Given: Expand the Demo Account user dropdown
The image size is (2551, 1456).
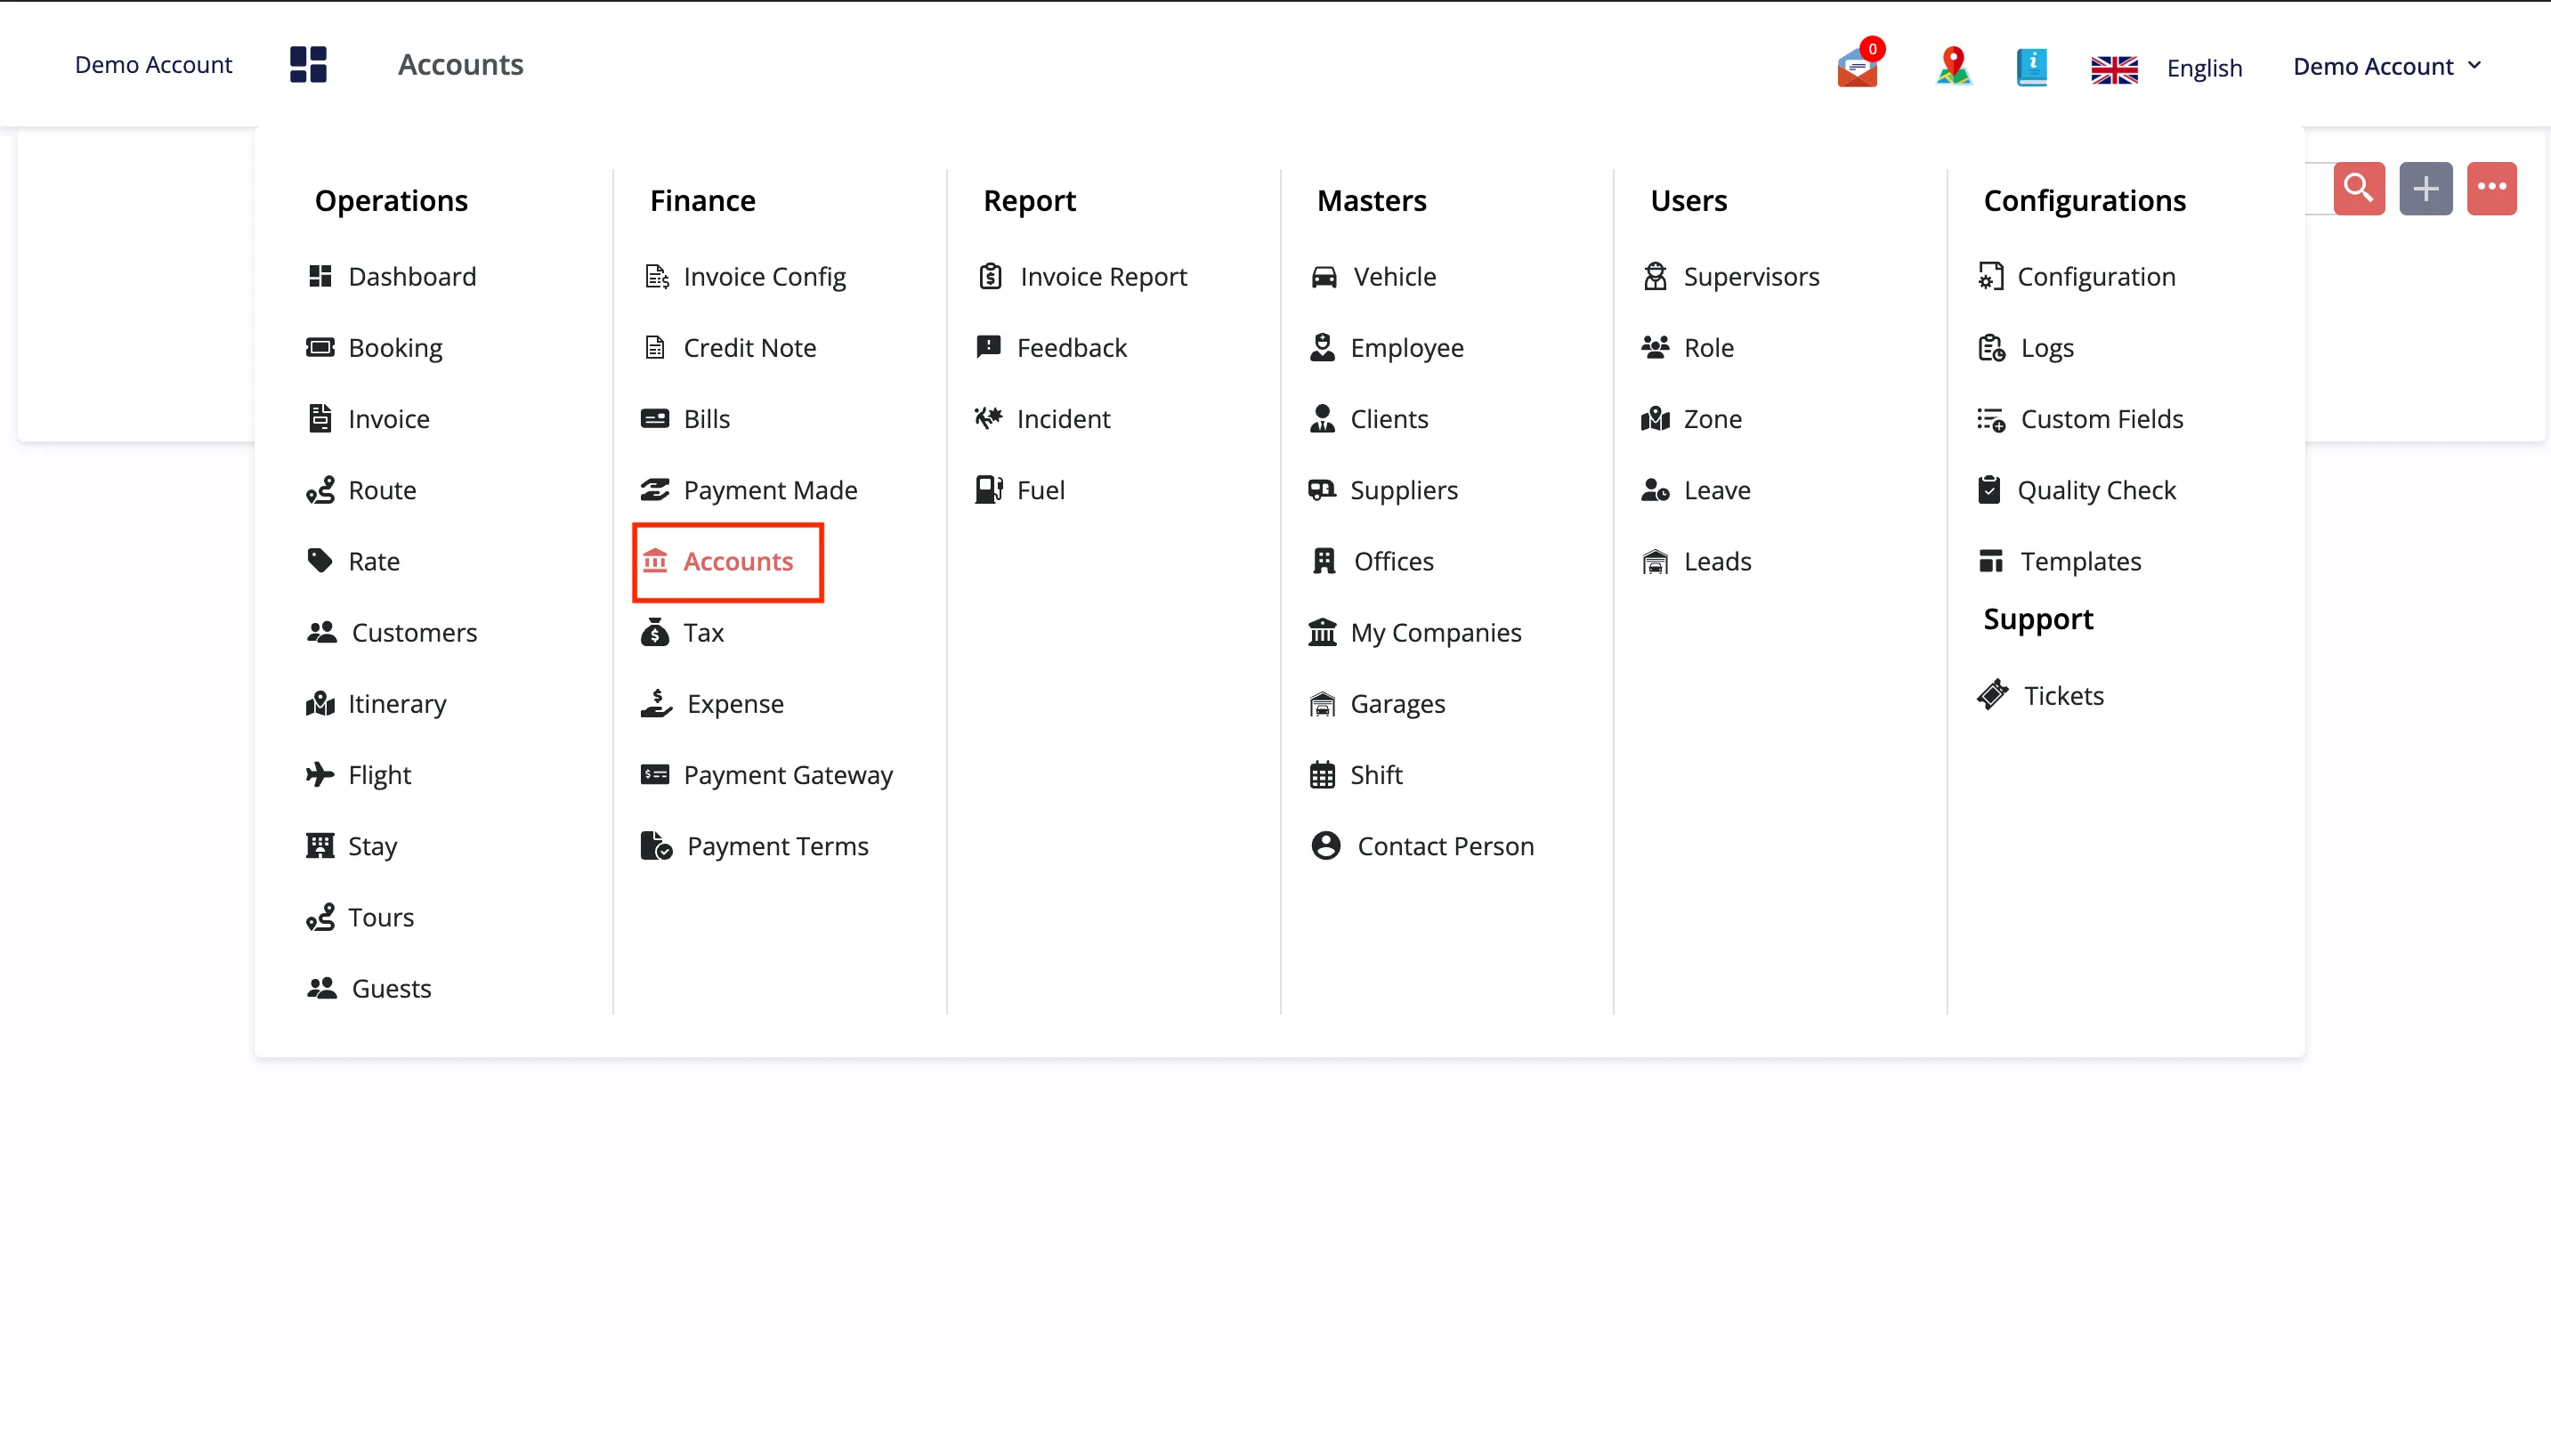Looking at the screenshot, I should (2387, 66).
